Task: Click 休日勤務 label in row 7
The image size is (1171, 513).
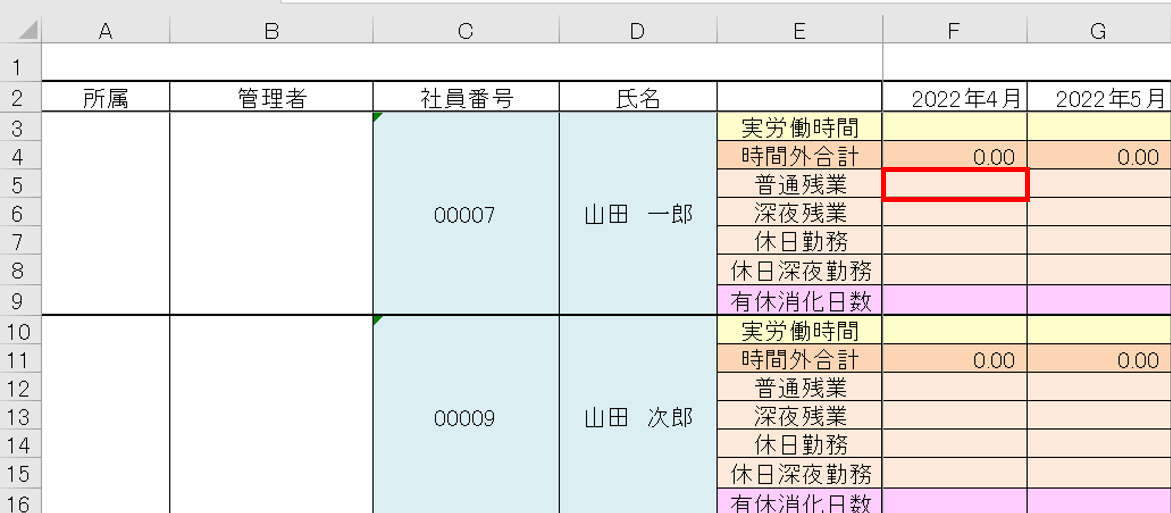Action: [799, 241]
